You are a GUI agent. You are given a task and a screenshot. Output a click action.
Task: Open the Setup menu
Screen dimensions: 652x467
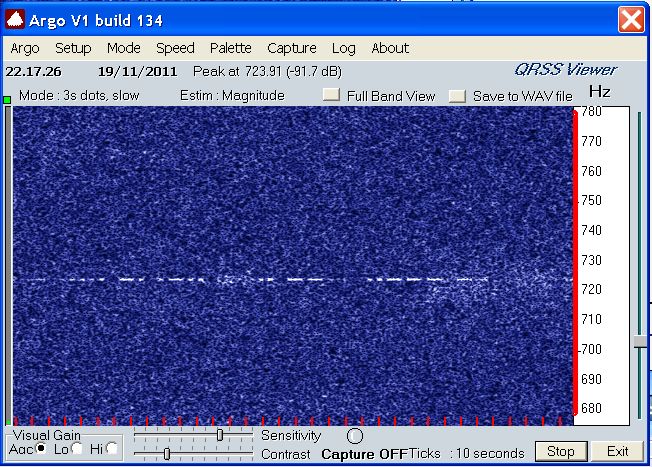73,48
